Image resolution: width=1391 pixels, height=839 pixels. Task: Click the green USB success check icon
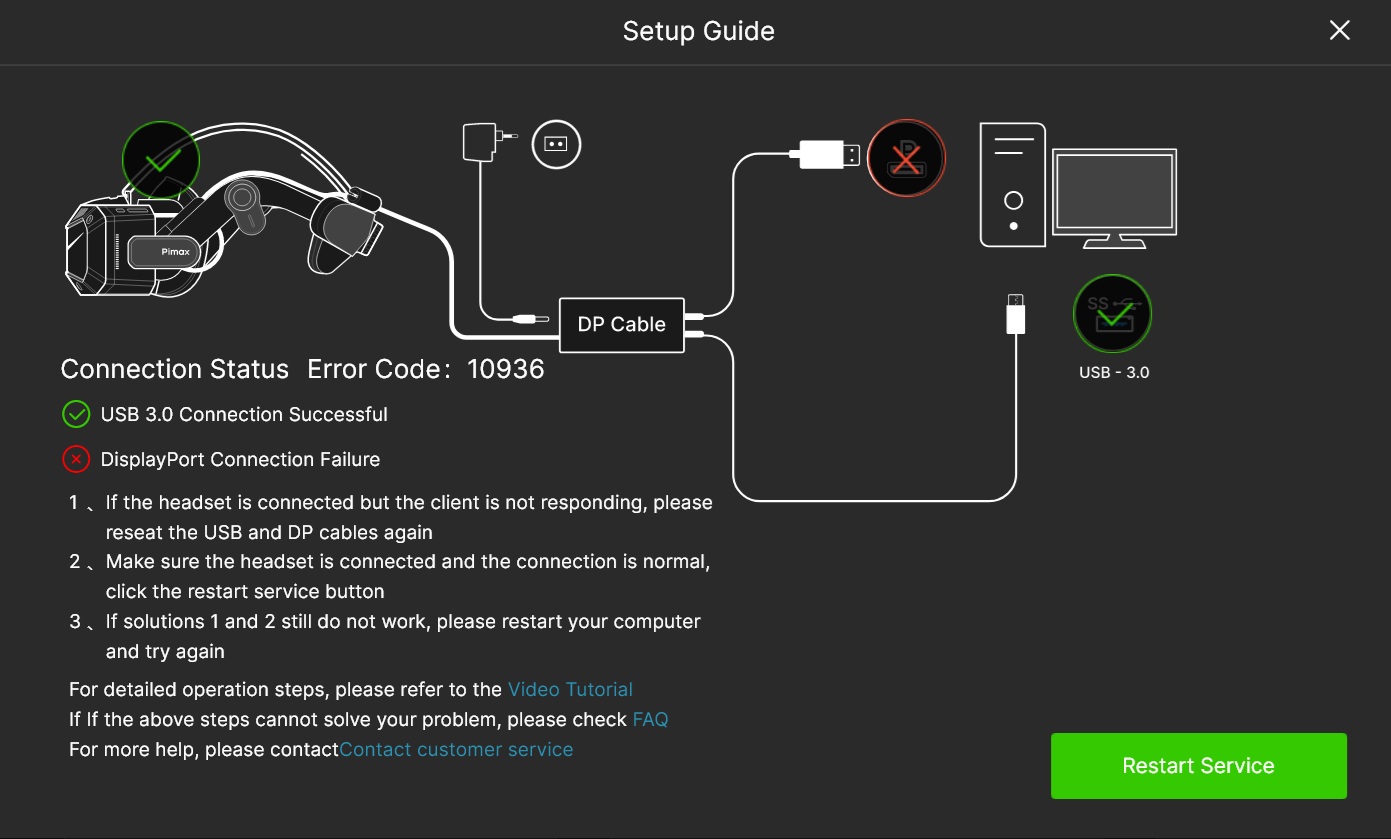pos(76,414)
